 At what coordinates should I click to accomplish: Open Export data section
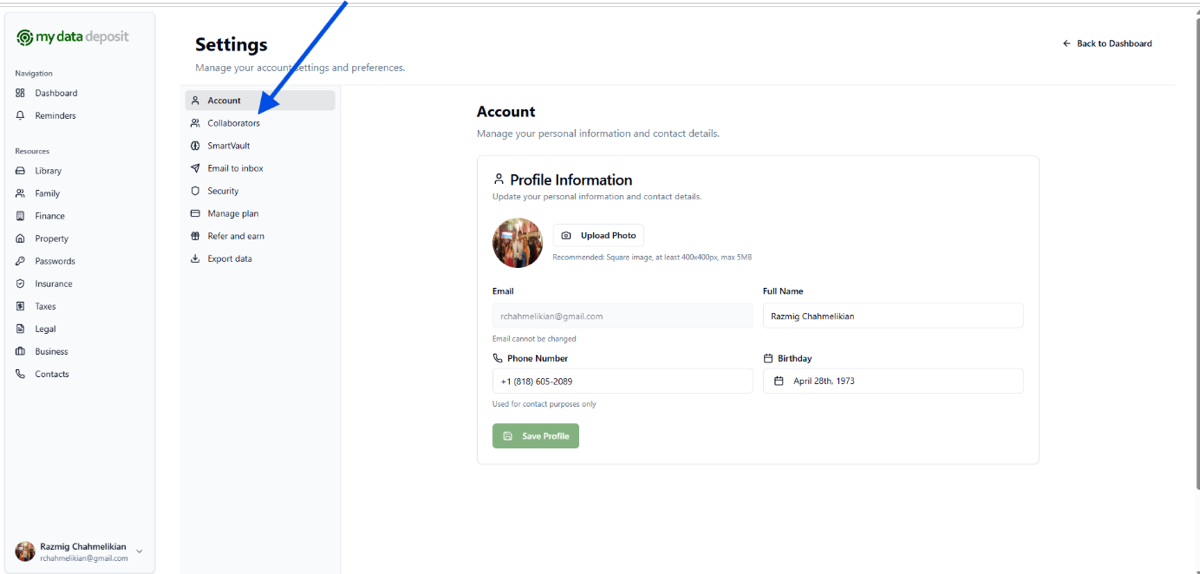260,259
